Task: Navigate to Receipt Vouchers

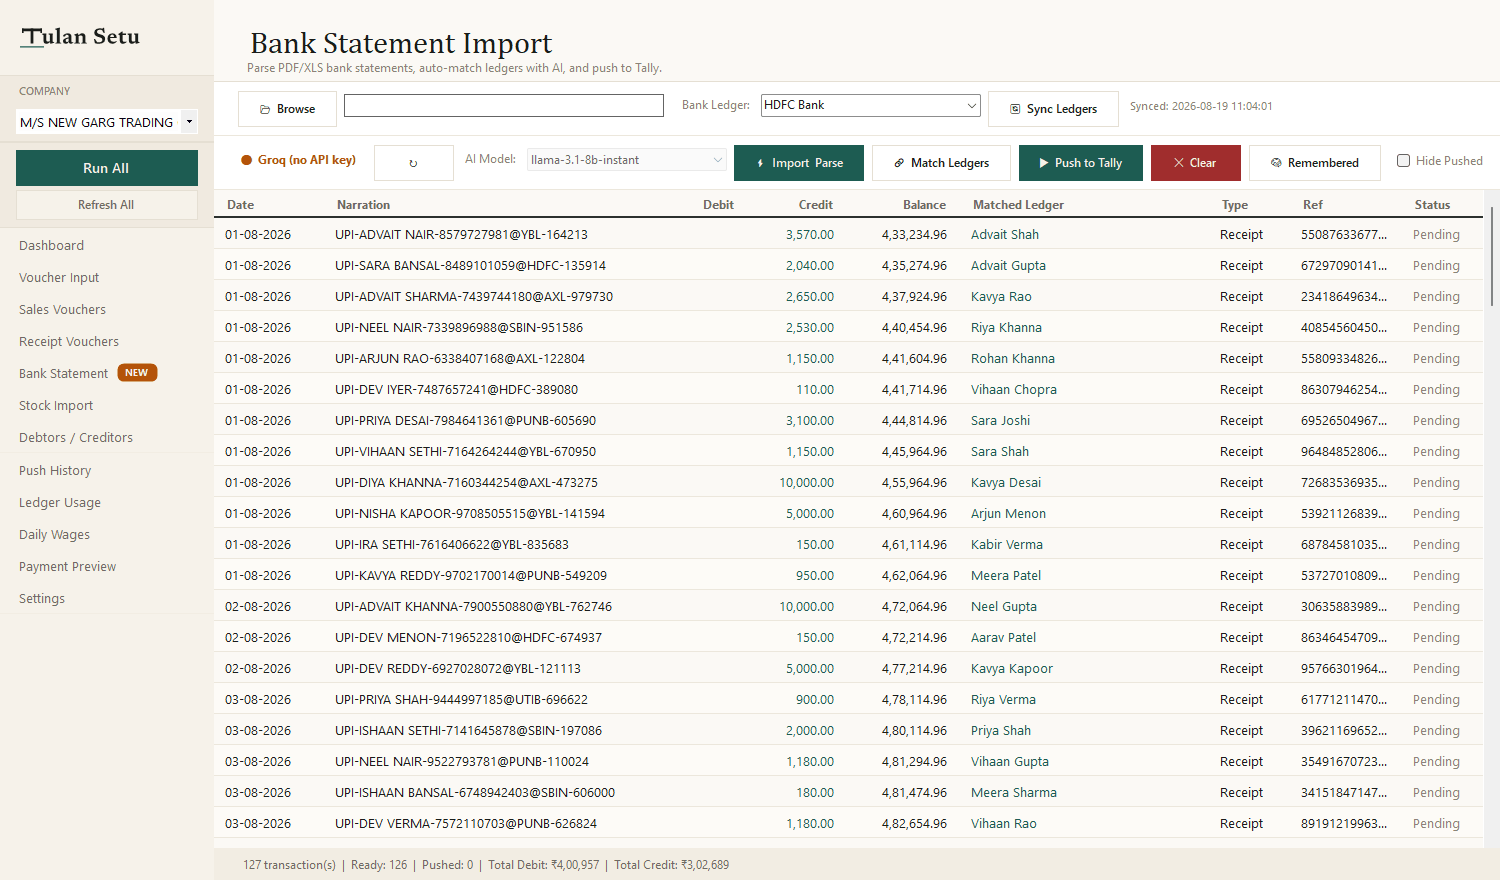Action: coord(69,341)
